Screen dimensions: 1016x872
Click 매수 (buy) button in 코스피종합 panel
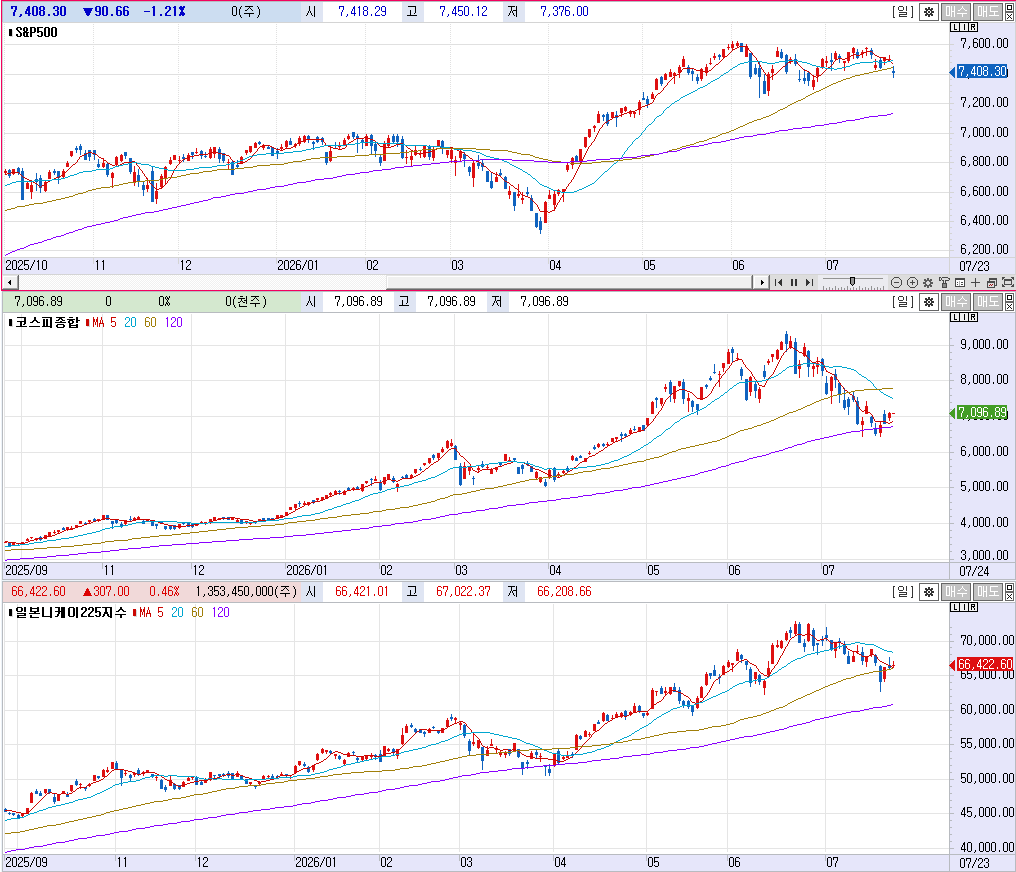[x=956, y=302]
